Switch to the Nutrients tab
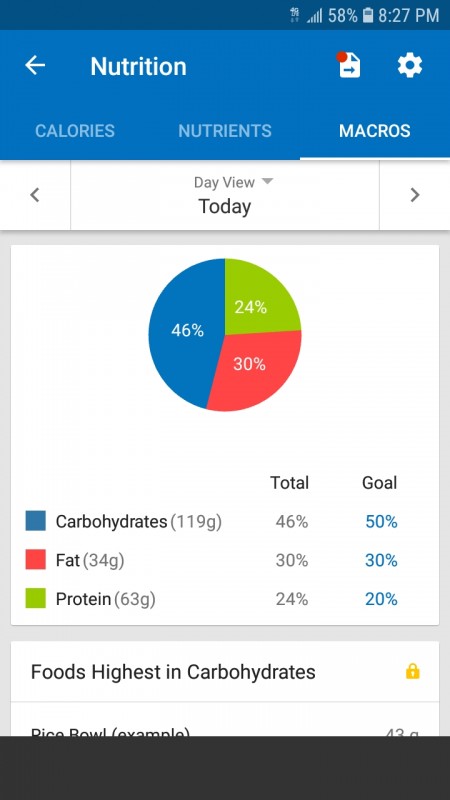Image resolution: width=450 pixels, height=800 pixels. coord(224,131)
